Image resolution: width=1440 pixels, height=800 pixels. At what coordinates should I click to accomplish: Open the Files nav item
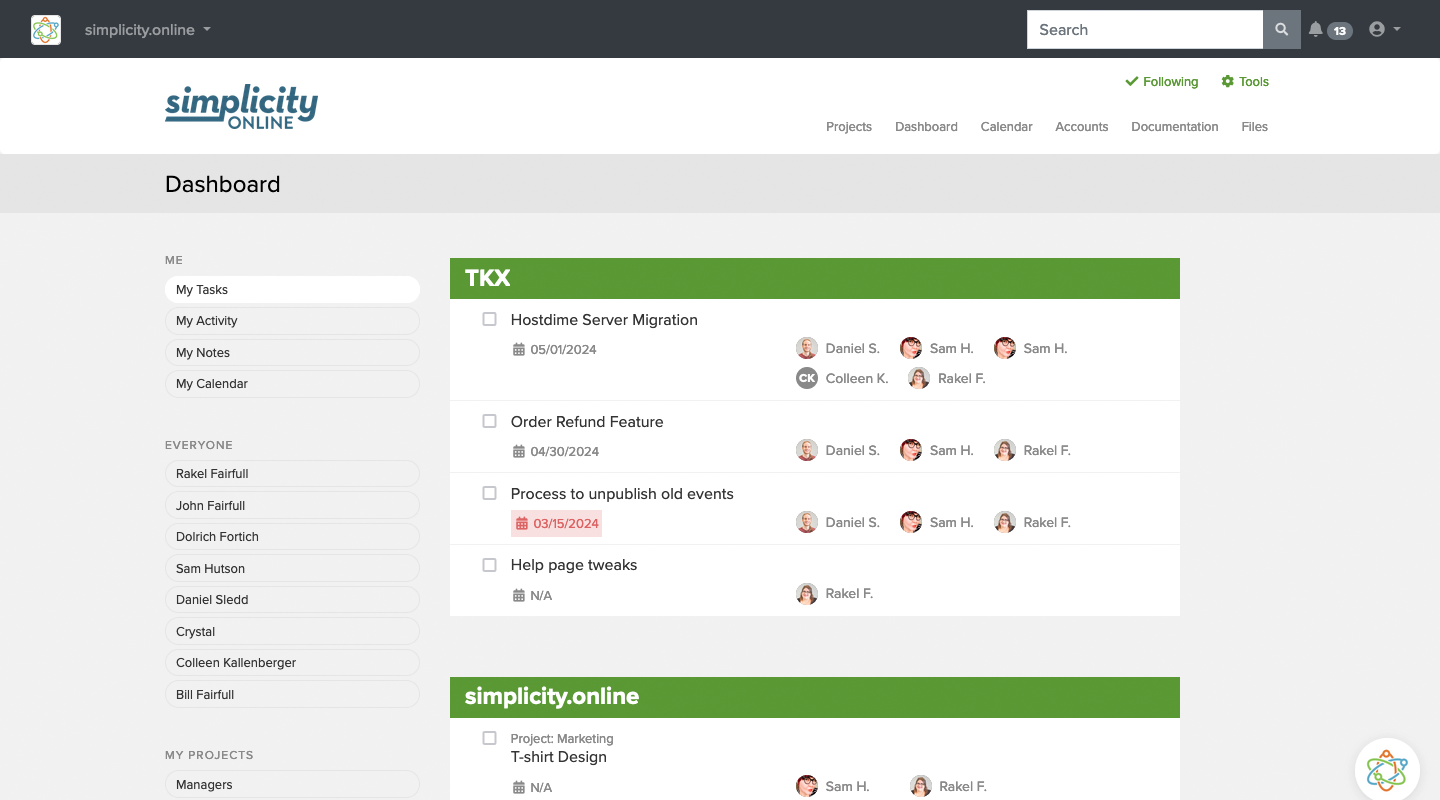click(1254, 127)
